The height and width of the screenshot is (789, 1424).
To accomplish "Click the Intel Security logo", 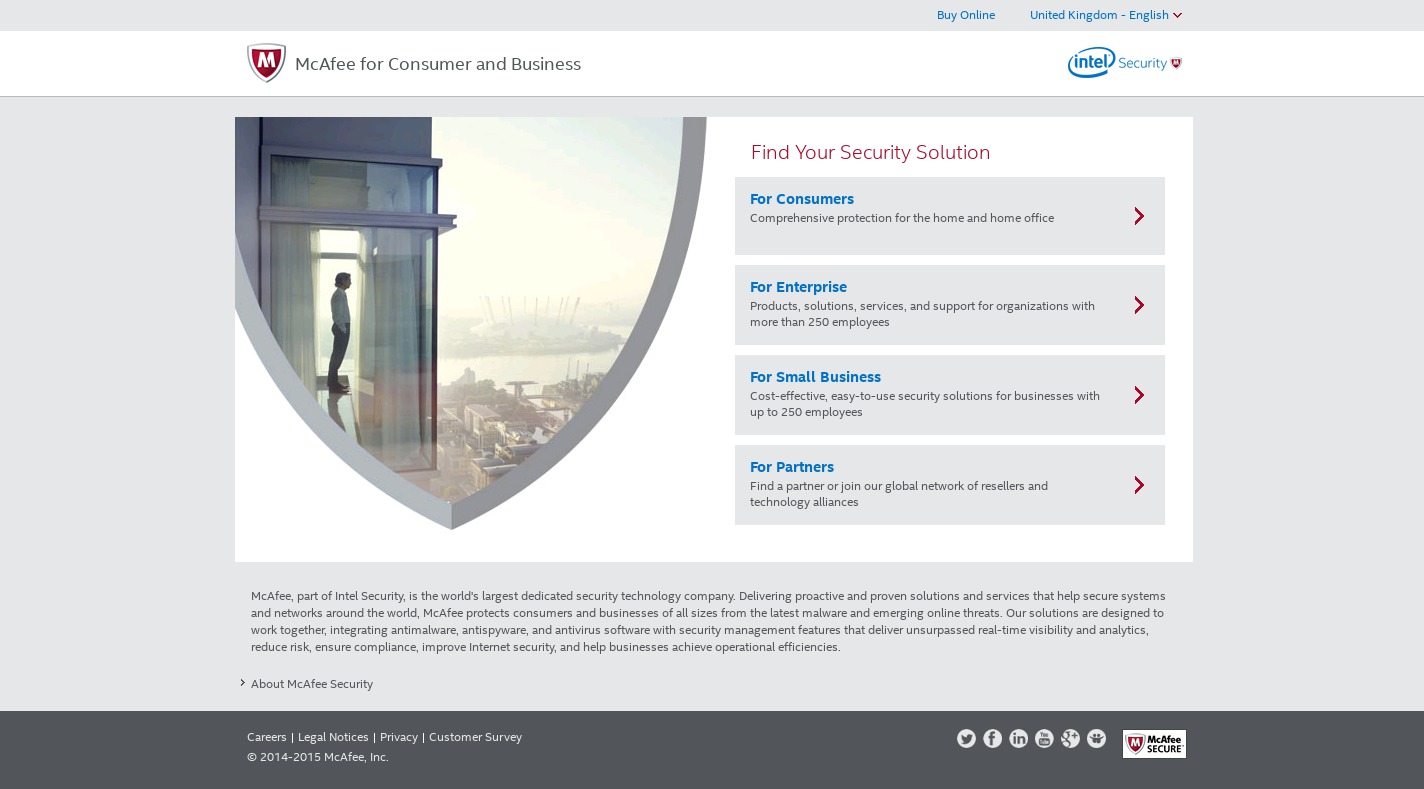I will 1125,62.
